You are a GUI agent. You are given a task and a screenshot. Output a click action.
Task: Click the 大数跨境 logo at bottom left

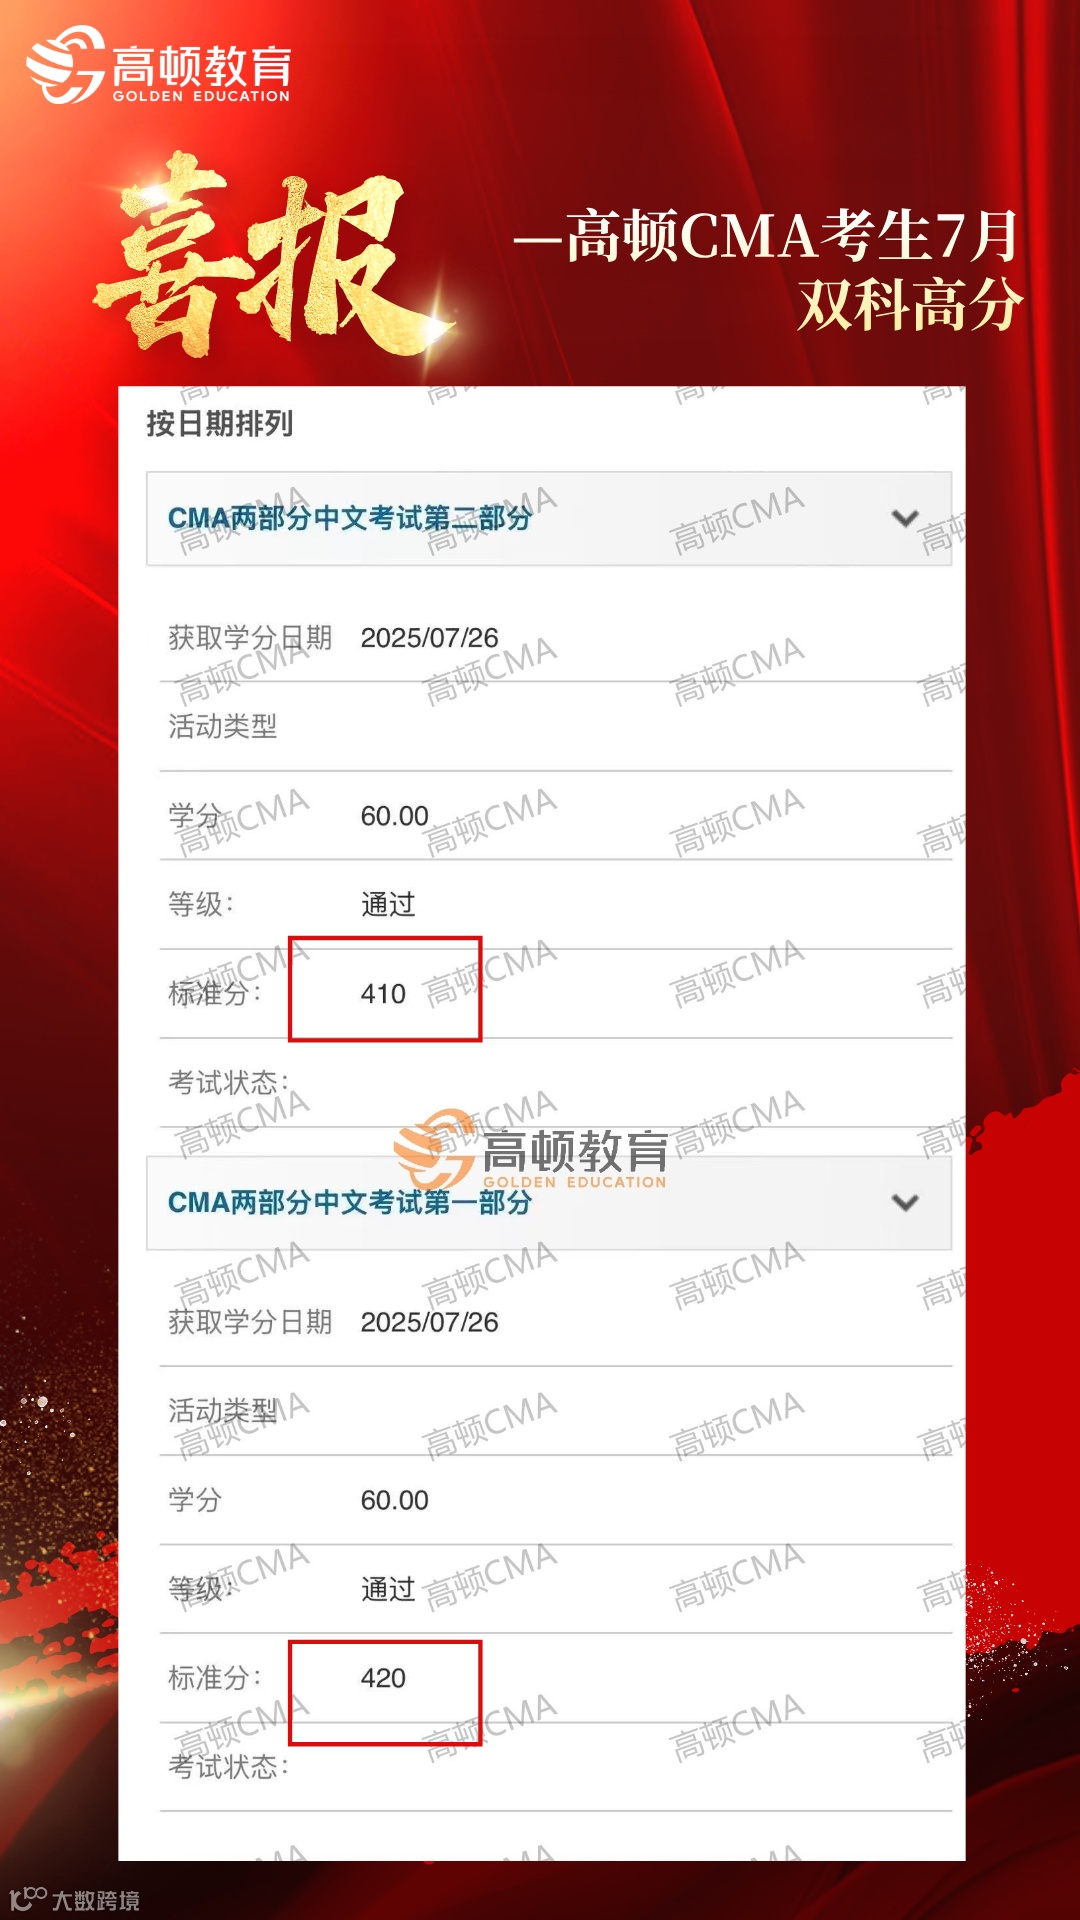[x=74, y=1899]
